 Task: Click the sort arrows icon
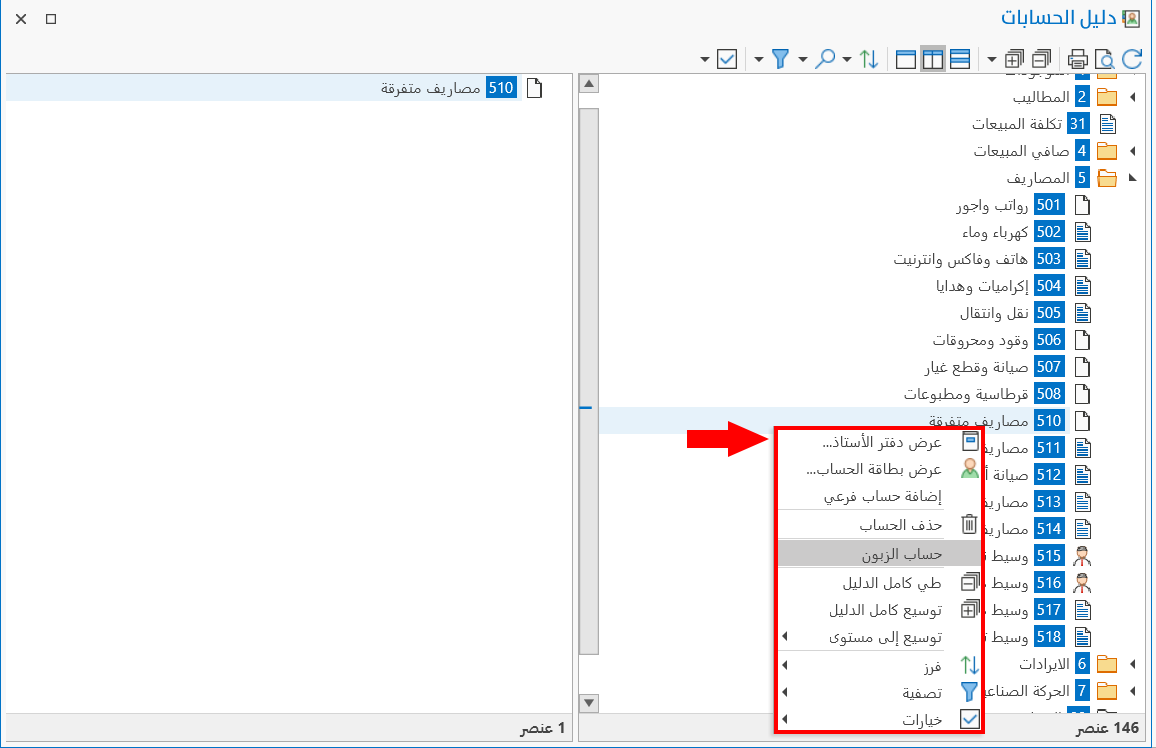tap(869, 59)
